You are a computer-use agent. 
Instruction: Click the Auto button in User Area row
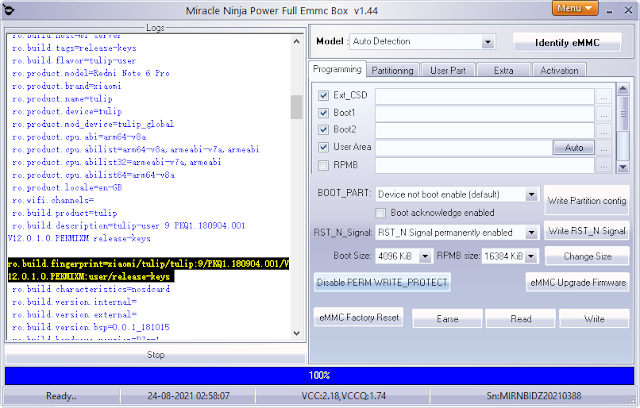[x=573, y=148]
